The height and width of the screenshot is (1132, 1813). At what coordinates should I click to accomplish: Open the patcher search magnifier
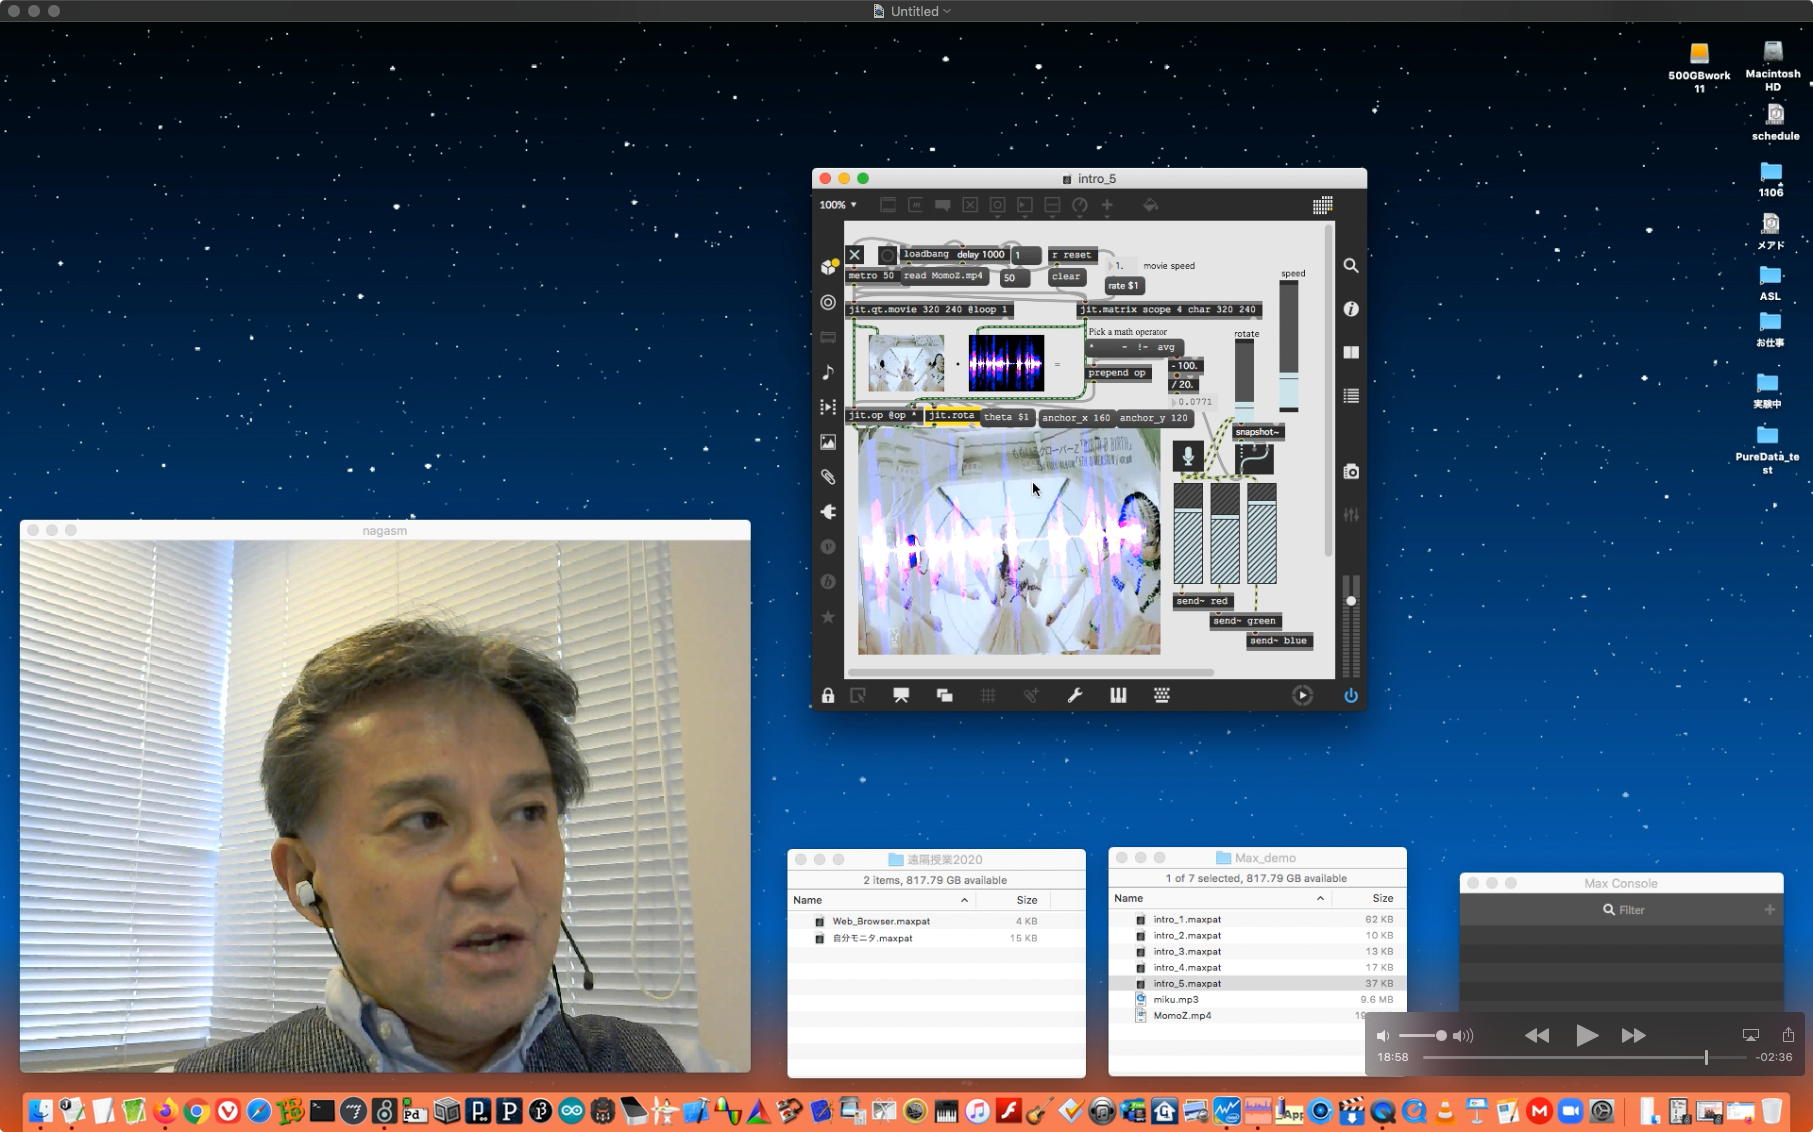click(x=1350, y=266)
